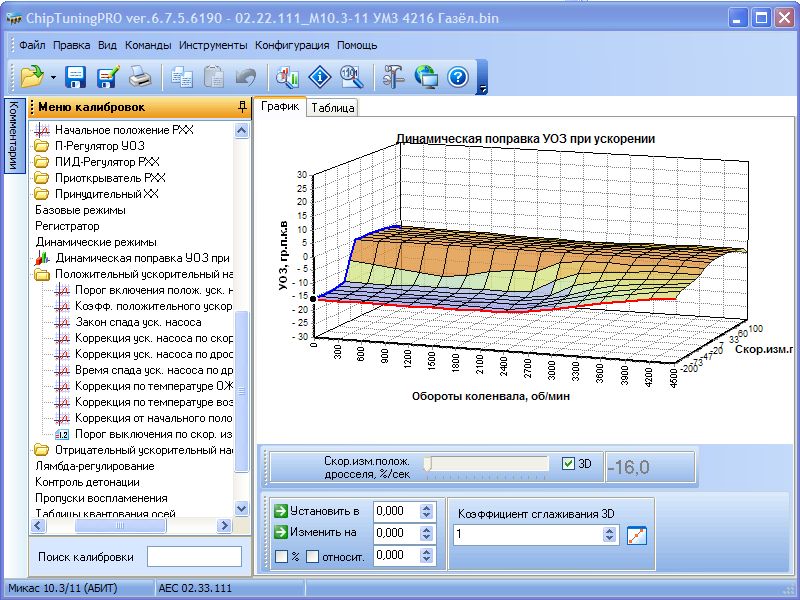The width and height of the screenshot is (800, 600).
Task: Expand the 'ПИД-Регулятор РХХ' folder
Action: tap(41, 161)
